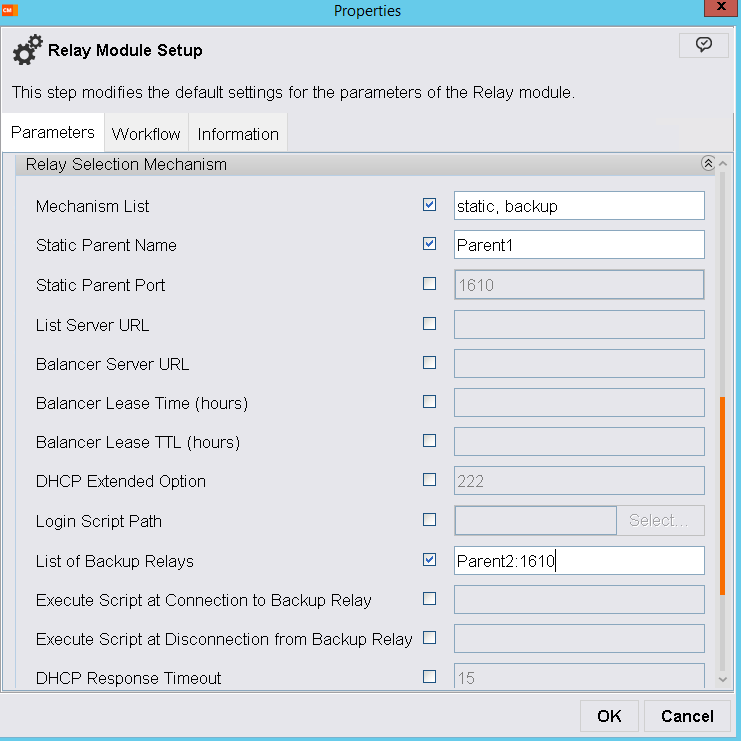Screen dimensions: 741x741
Task: Open the Information tab
Action: click(238, 134)
